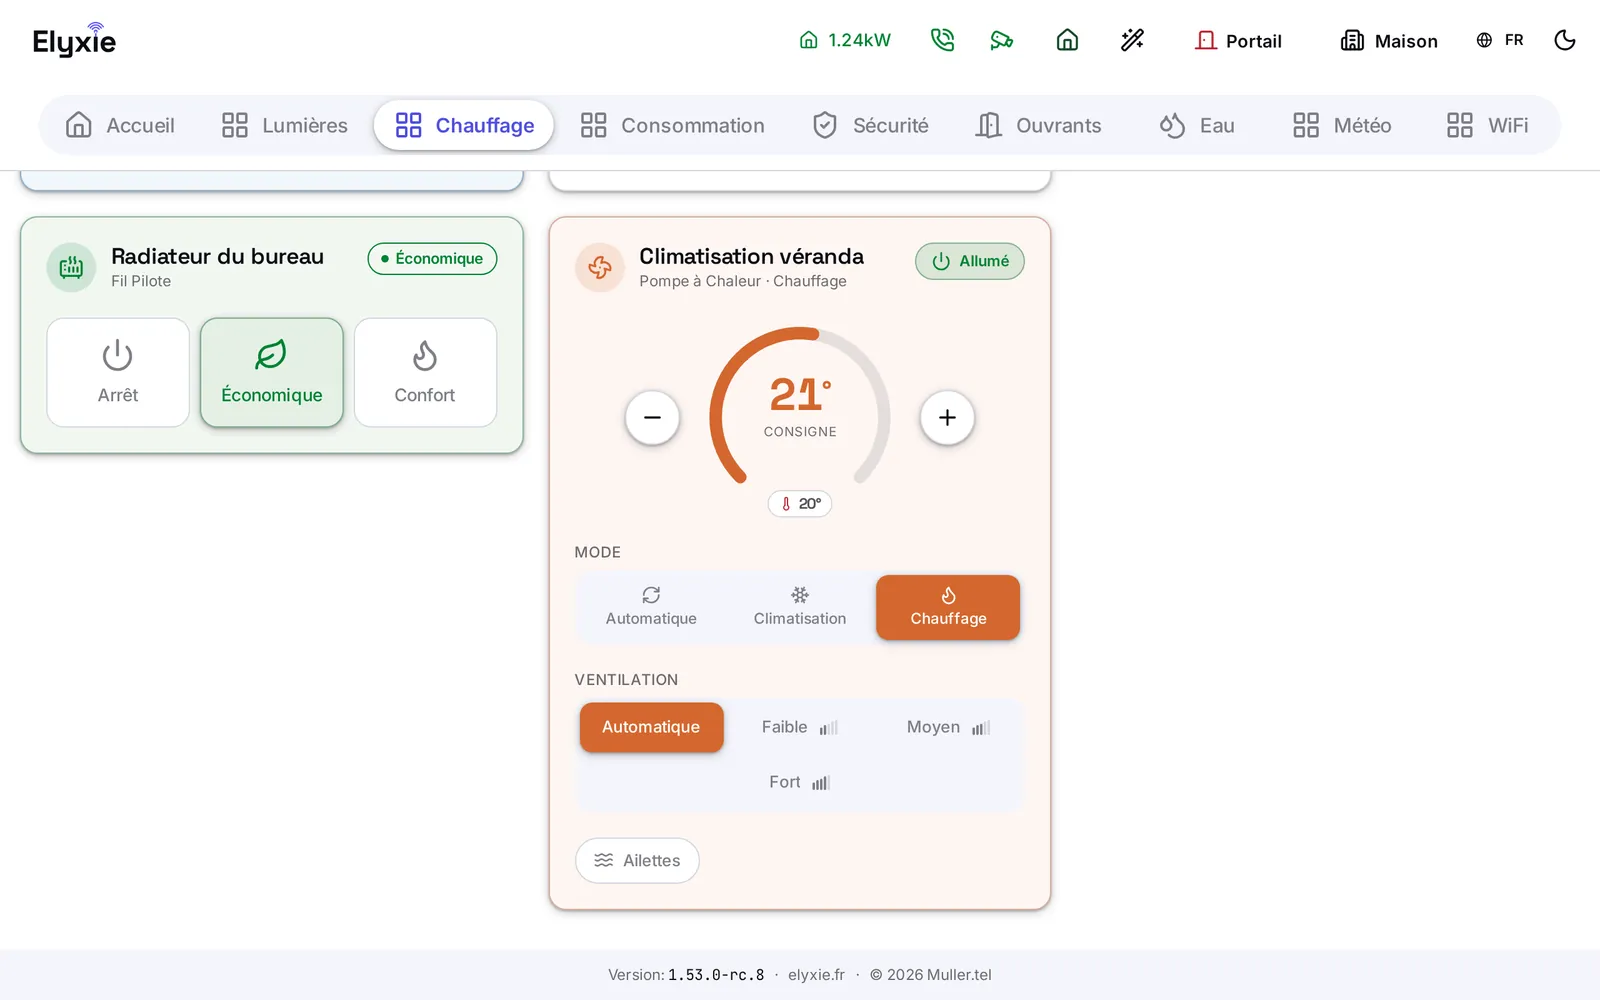Screen dimensions: 1600x1000
Task: Set ventilation to Faible
Action: (800, 727)
